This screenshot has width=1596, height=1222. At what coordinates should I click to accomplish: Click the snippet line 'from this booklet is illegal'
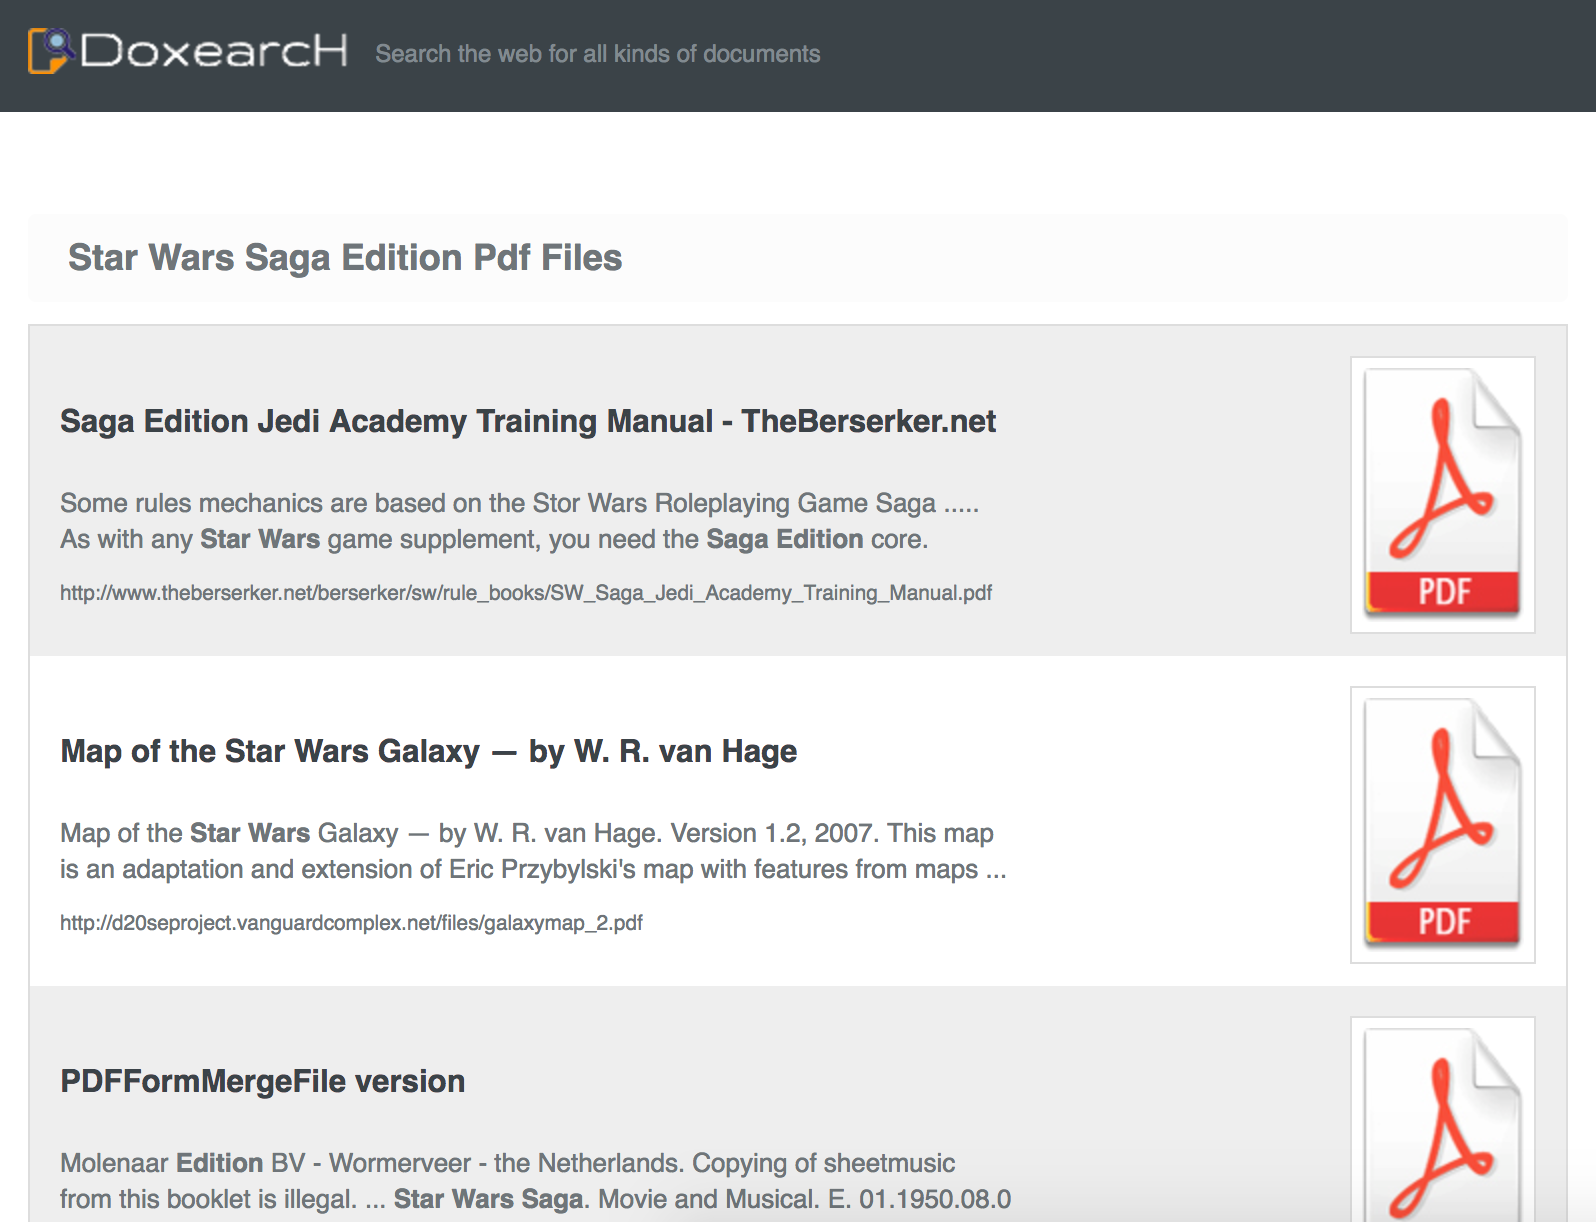[536, 1199]
